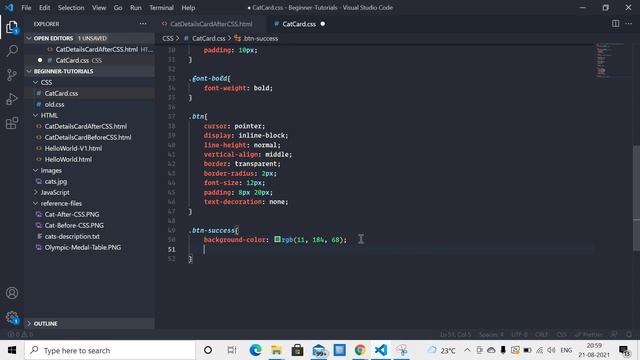The image size is (640, 360).
Task: Click the editor vertical scrollbar
Action: coord(636,198)
